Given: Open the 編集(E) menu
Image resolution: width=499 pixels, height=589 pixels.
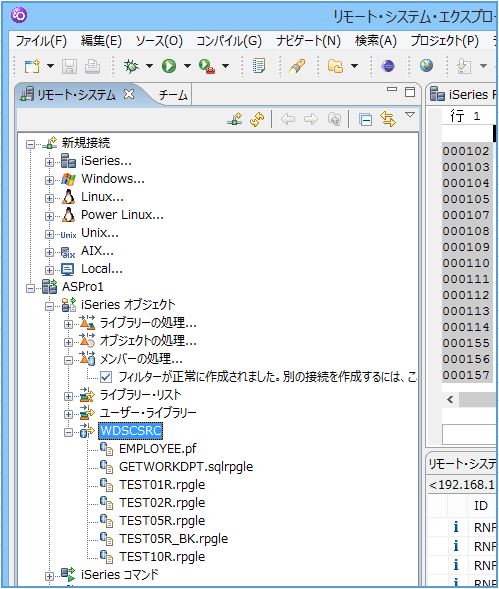Looking at the screenshot, I should [x=101, y=41].
